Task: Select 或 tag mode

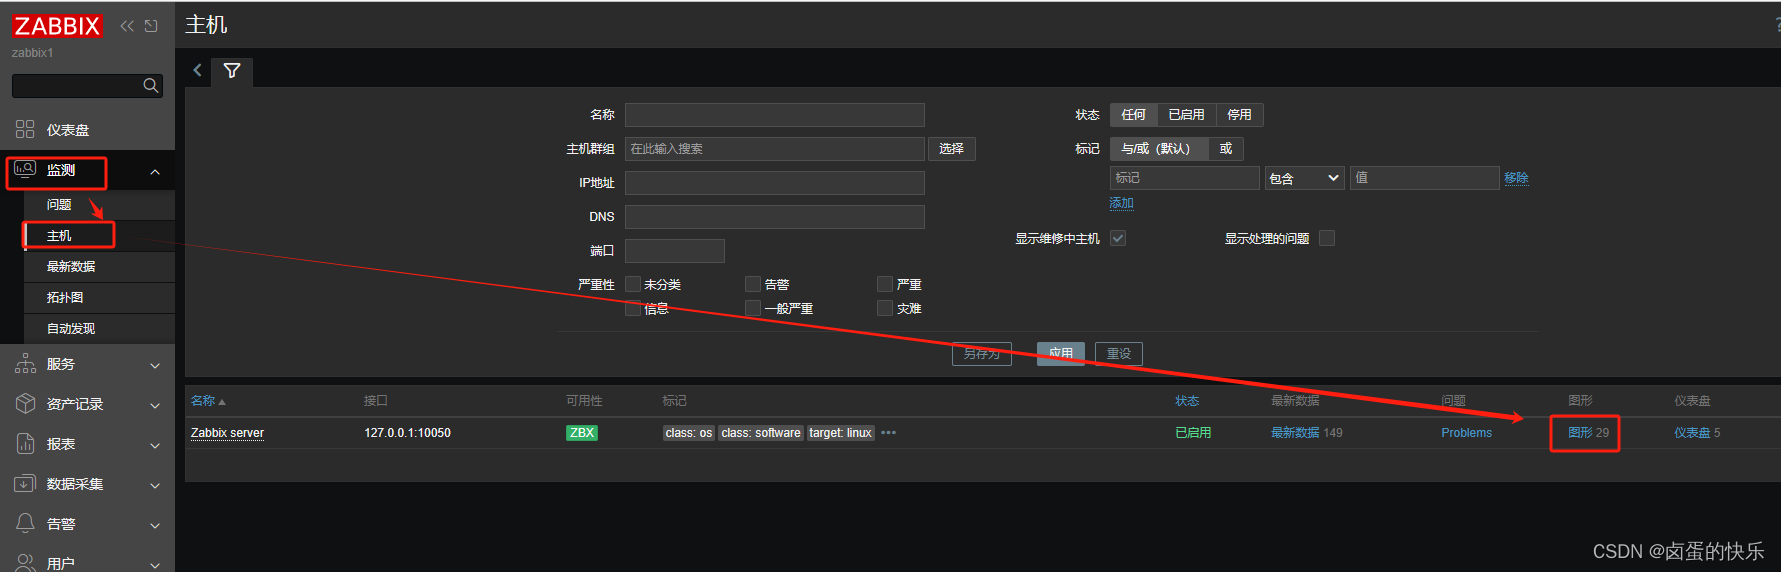Action: pyautogui.click(x=1226, y=149)
